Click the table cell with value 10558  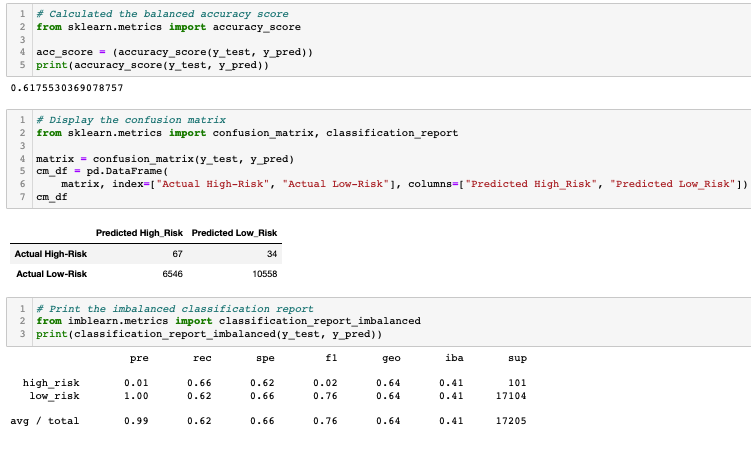265,274
